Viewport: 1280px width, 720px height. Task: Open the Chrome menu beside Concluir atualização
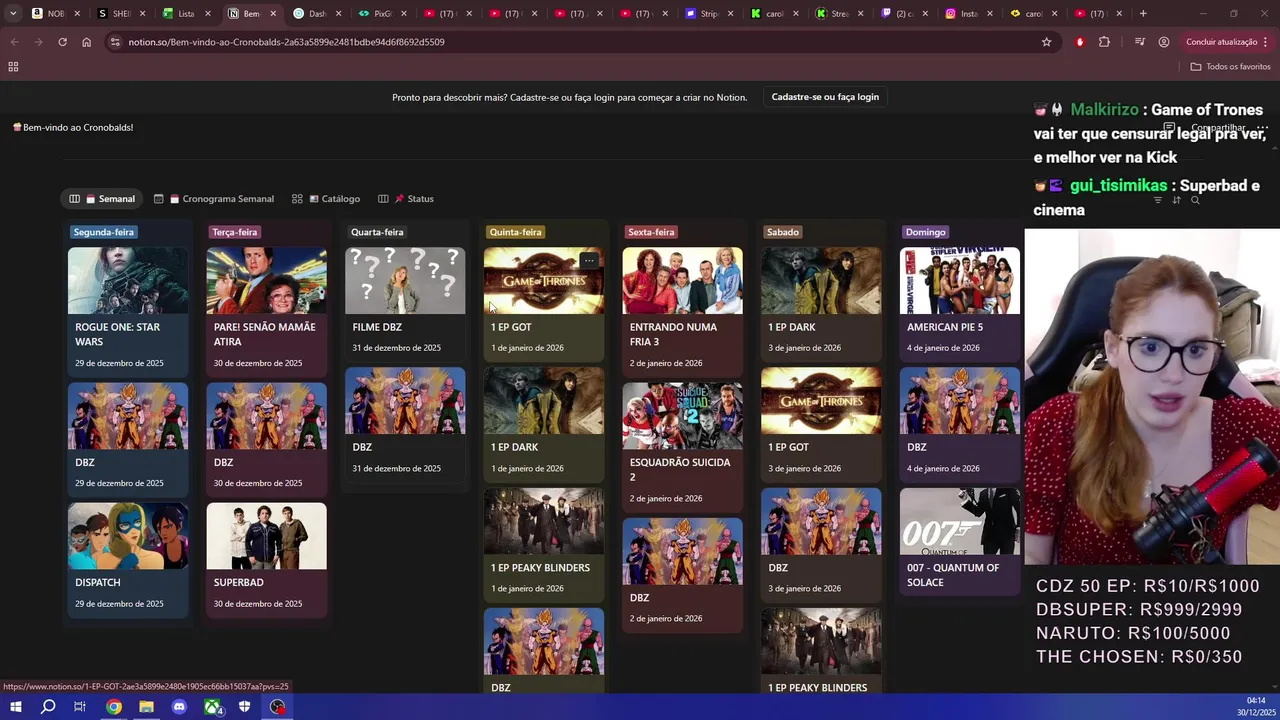[1266, 42]
